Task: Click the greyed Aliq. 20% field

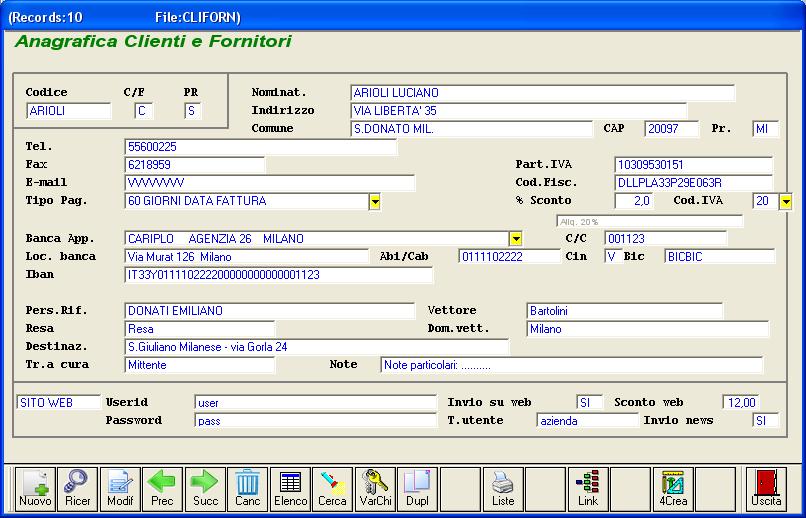Action: point(650,222)
